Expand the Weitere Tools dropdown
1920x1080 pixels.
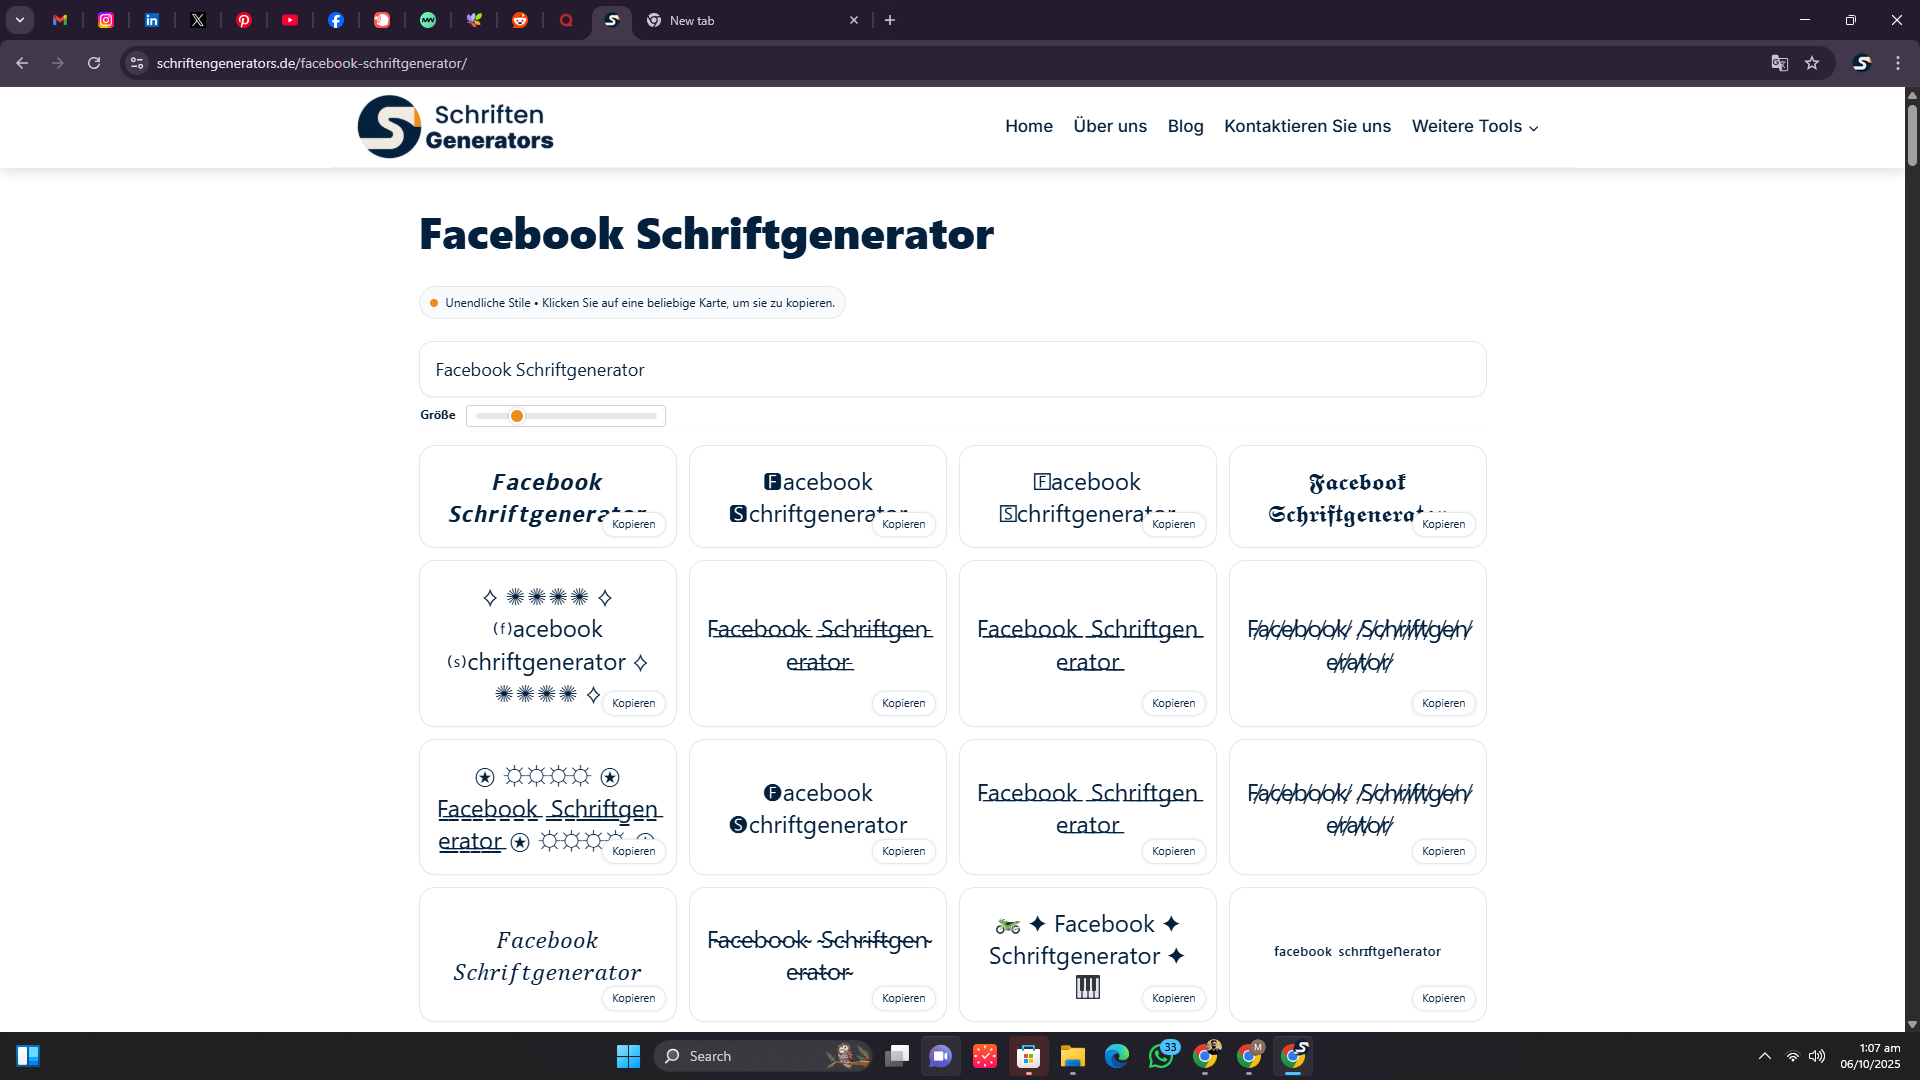coord(1475,126)
